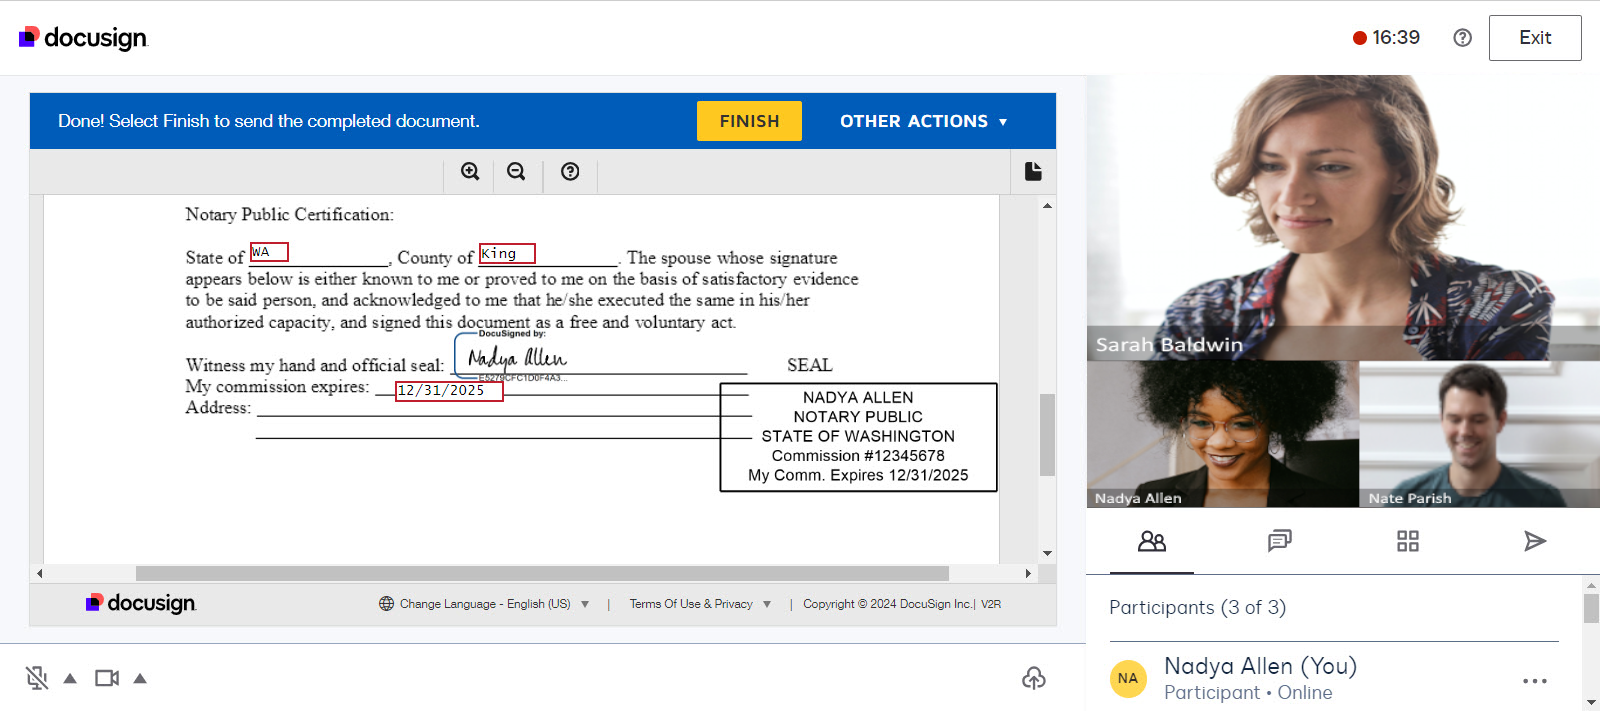The image size is (1600, 711).
Task: Unmute the microphone
Action: pos(37,679)
